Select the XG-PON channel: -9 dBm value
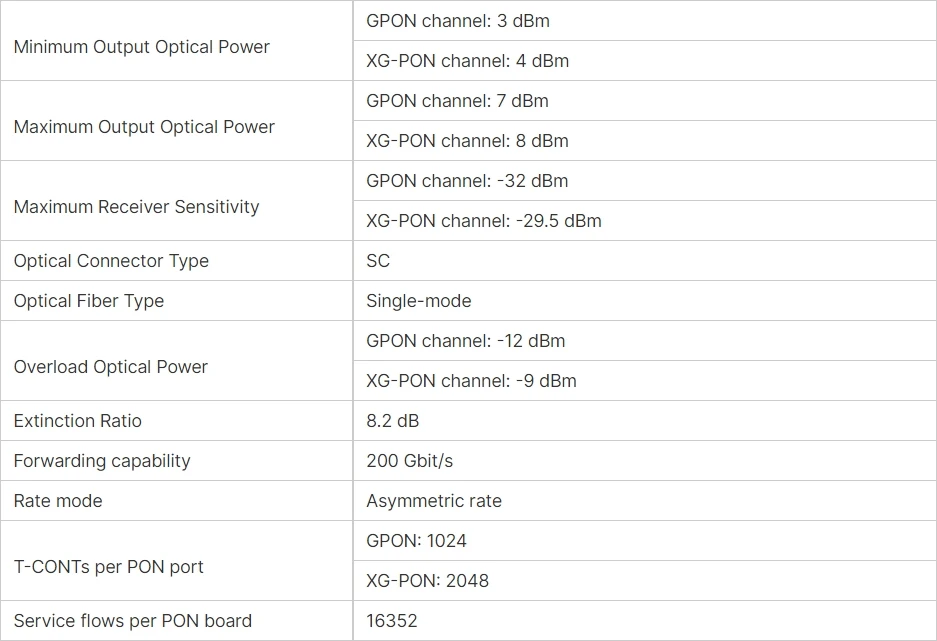937x641 pixels. pos(471,381)
